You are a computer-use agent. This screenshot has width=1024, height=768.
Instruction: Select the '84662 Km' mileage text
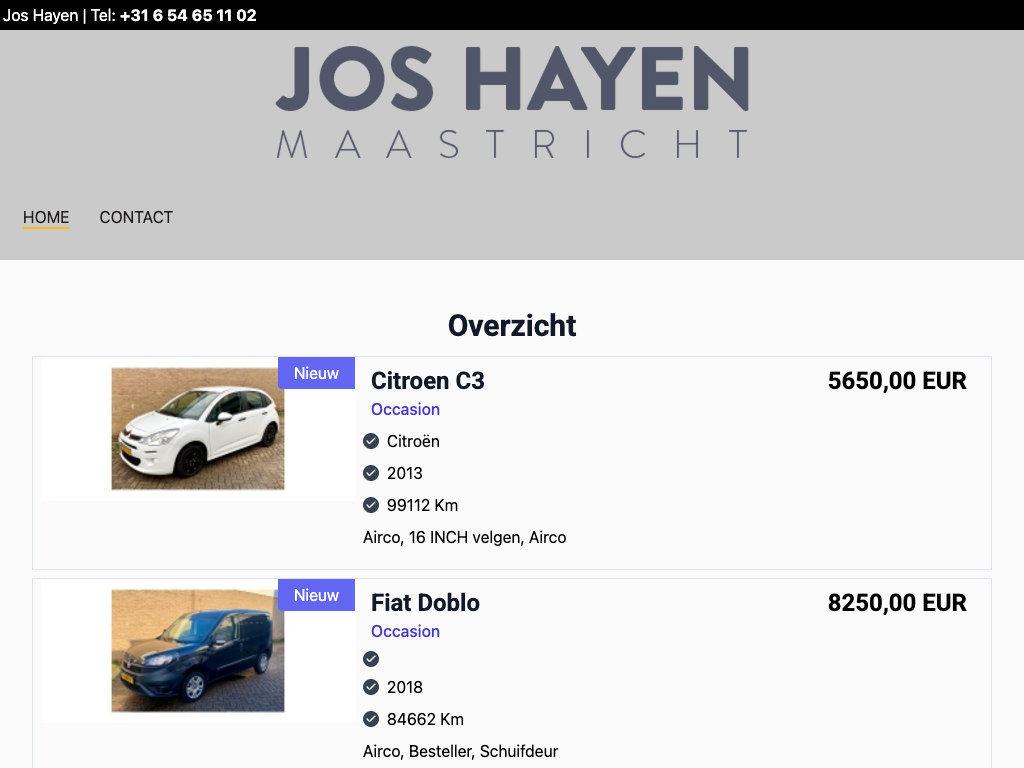425,719
